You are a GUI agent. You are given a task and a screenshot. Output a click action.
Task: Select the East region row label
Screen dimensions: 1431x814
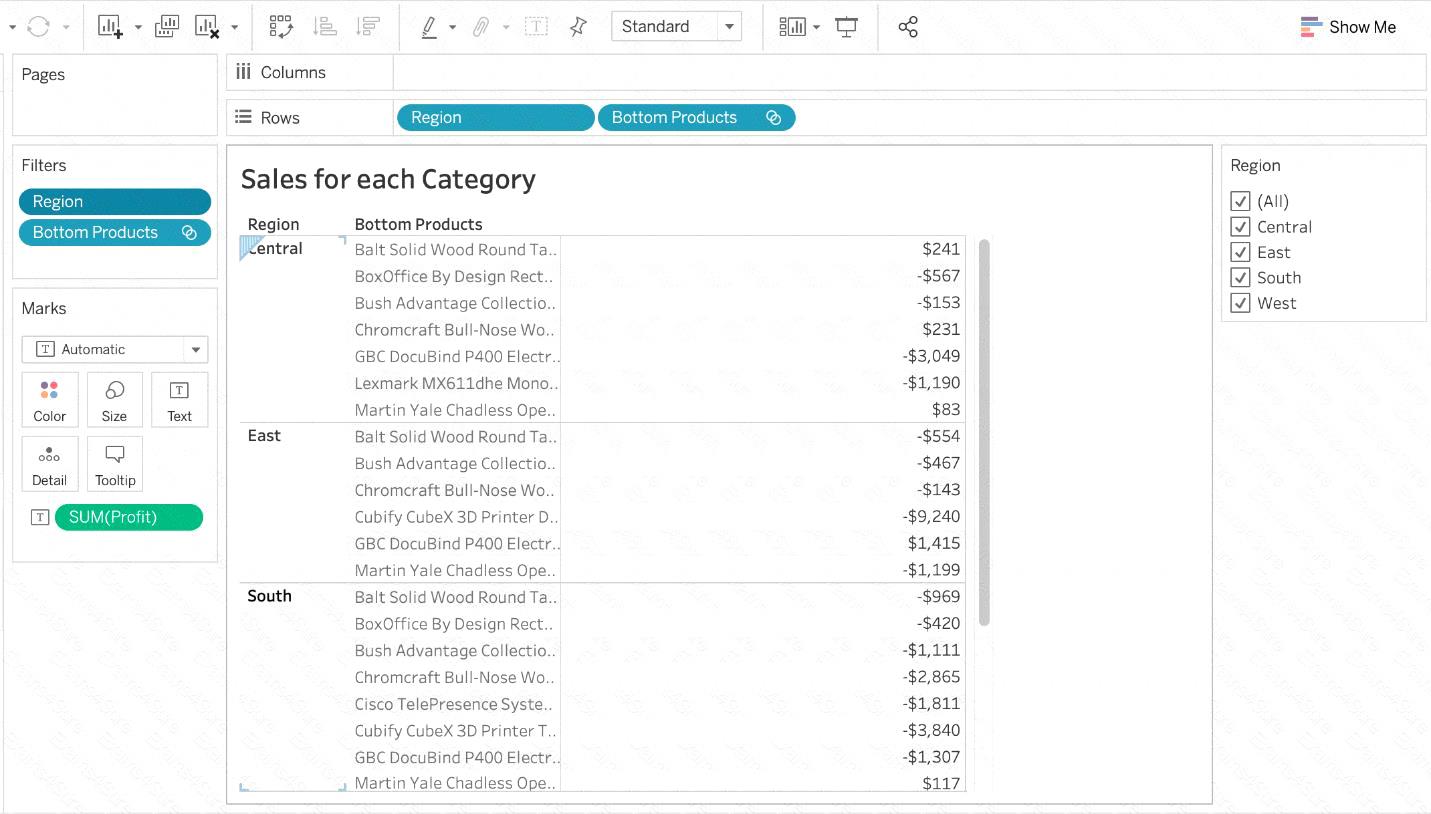coord(264,435)
